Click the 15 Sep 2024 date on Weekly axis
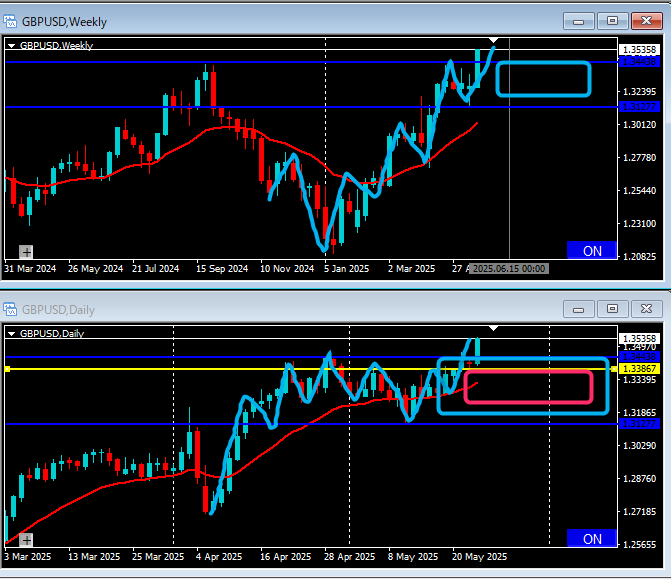671x580 pixels. pos(222,268)
